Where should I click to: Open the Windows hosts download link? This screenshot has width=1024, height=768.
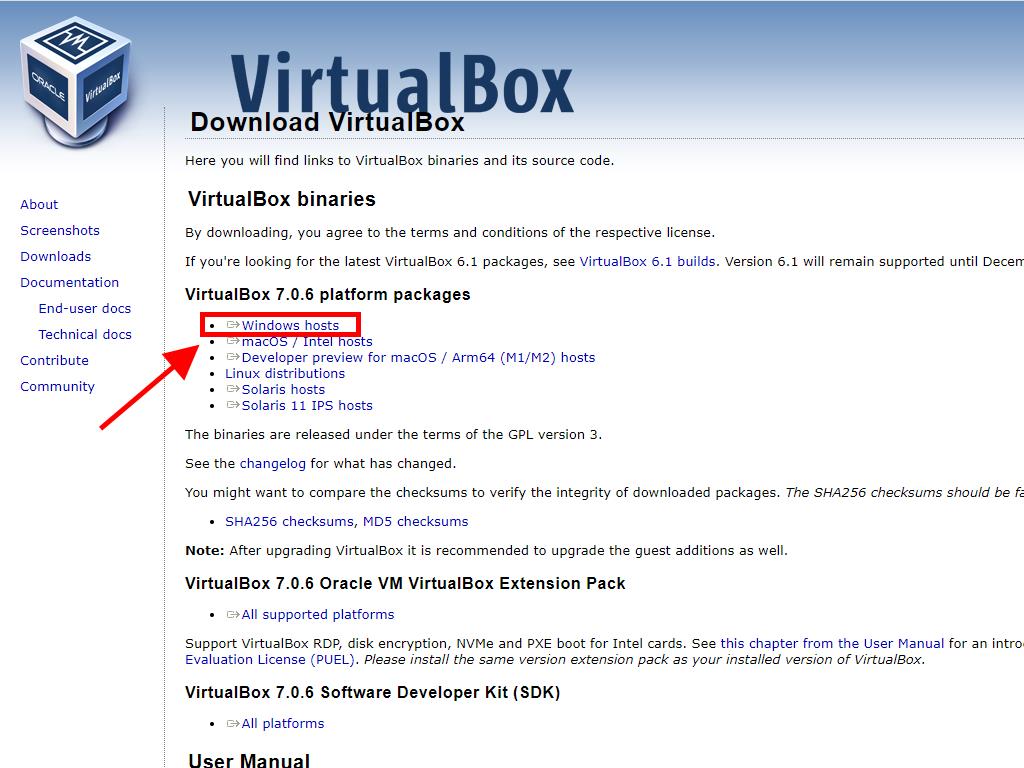click(290, 325)
